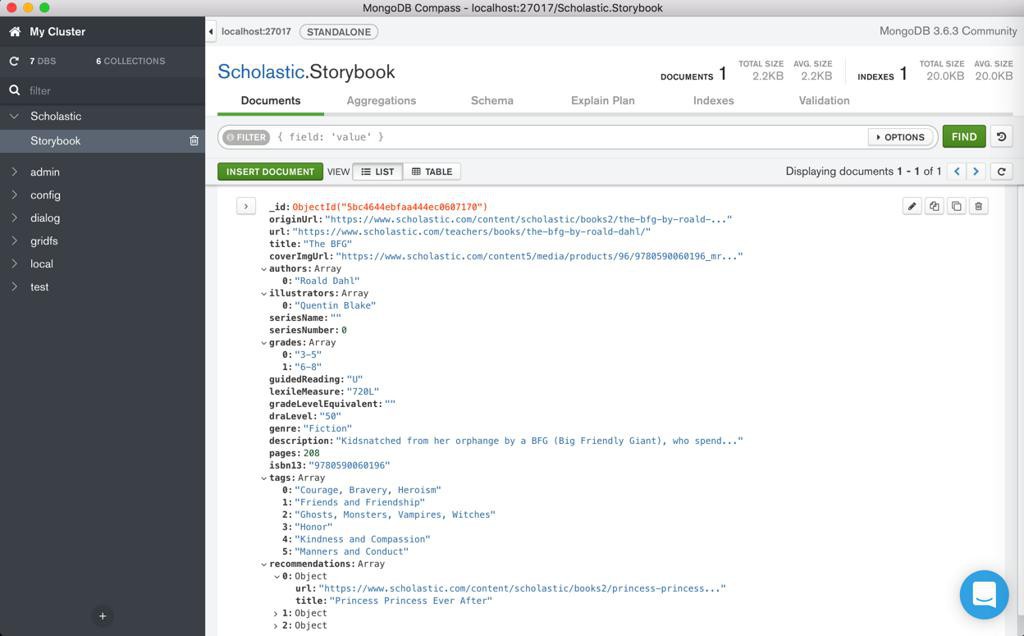Click the title value "The BFG"
This screenshot has width=1024, height=636.
pyautogui.click(x=327, y=244)
